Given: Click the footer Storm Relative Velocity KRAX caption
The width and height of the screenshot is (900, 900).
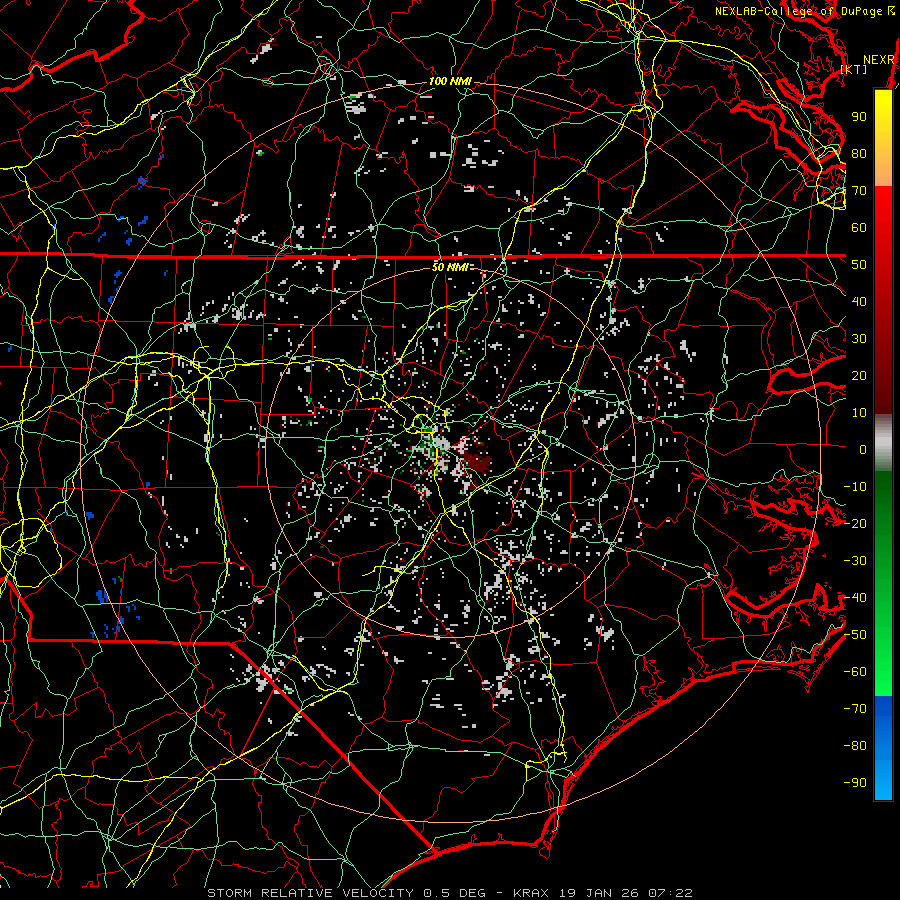Looking at the screenshot, I should click(450, 893).
